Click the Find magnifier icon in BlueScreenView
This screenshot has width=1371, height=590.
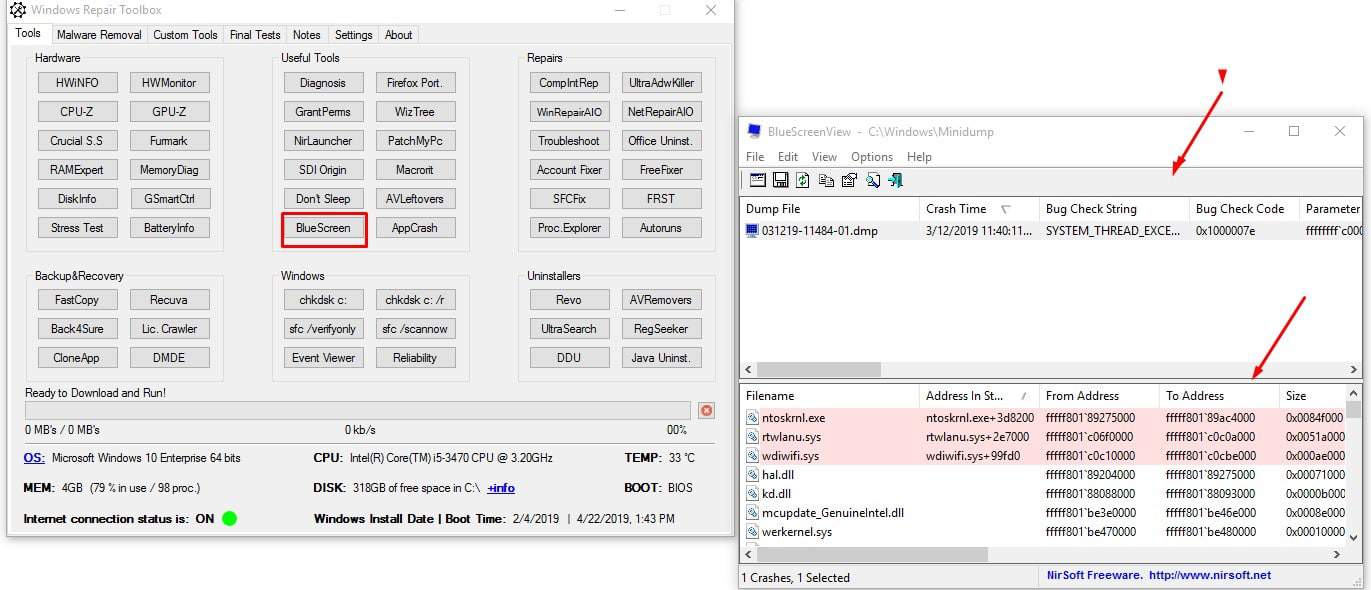click(x=872, y=180)
